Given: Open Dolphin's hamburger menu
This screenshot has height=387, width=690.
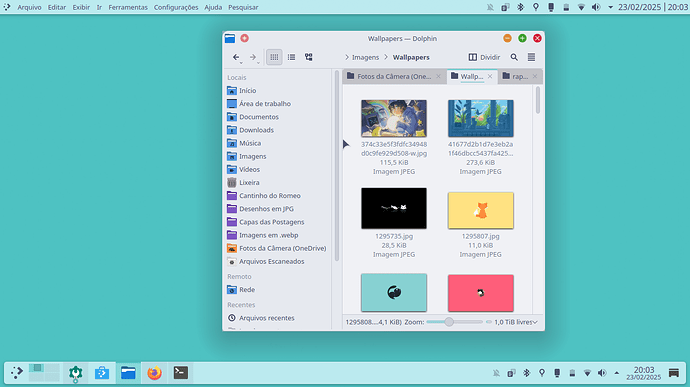Looking at the screenshot, I should pos(531,57).
